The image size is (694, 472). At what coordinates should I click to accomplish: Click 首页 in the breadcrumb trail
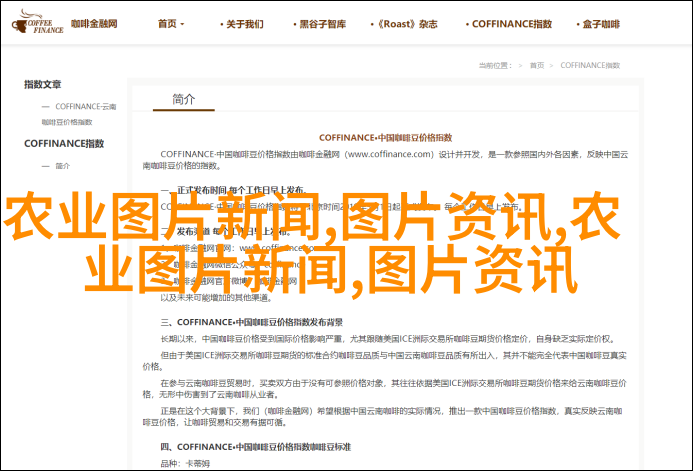pos(537,66)
